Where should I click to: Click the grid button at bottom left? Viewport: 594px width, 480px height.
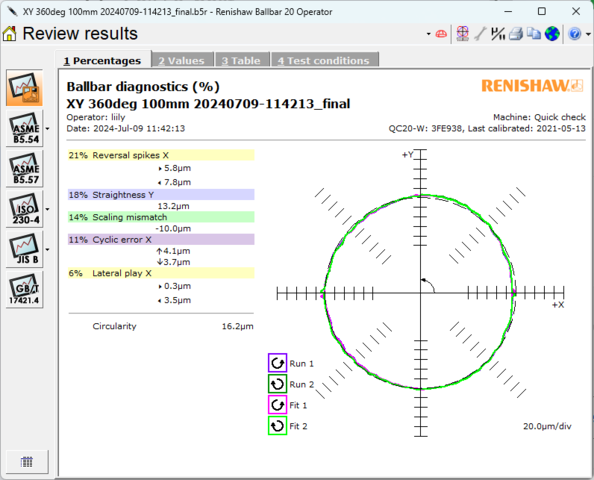27,462
